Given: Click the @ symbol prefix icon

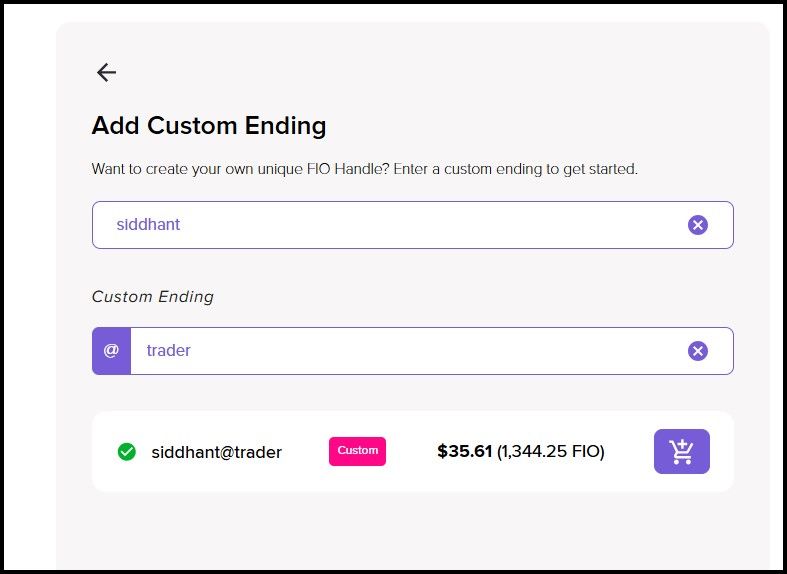Looking at the screenshot, I should point(111,351).
